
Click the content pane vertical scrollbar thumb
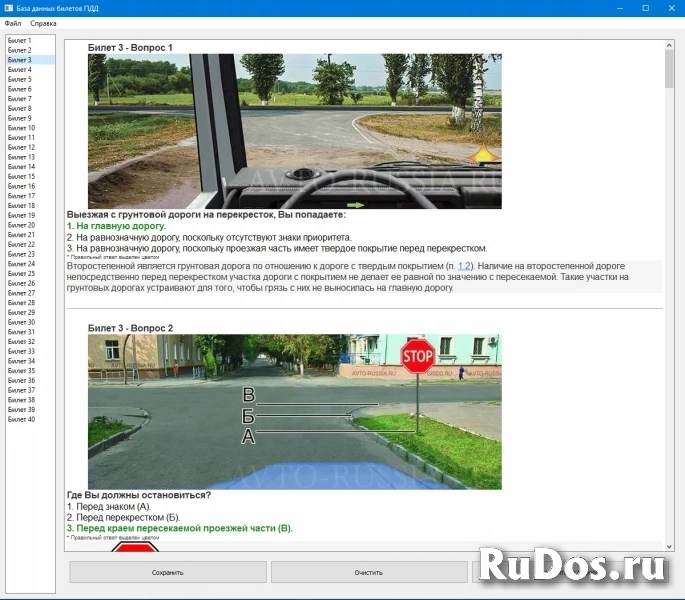670,70
